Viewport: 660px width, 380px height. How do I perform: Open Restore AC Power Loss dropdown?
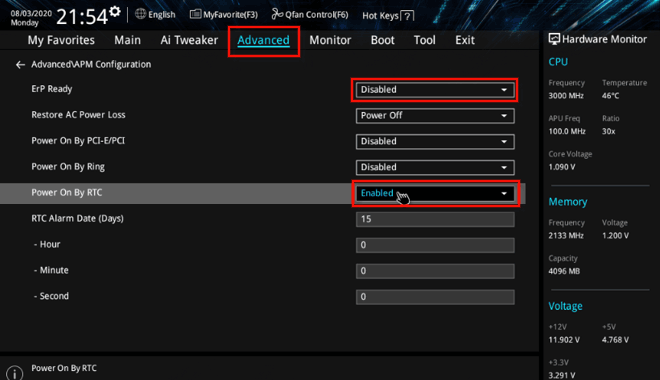435,116
